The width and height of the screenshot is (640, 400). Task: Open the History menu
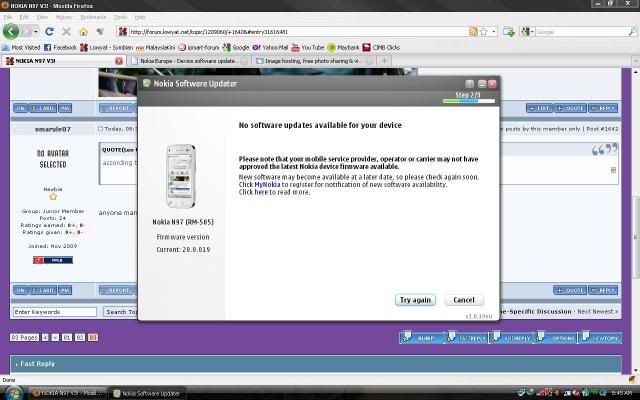pos(63,17)
